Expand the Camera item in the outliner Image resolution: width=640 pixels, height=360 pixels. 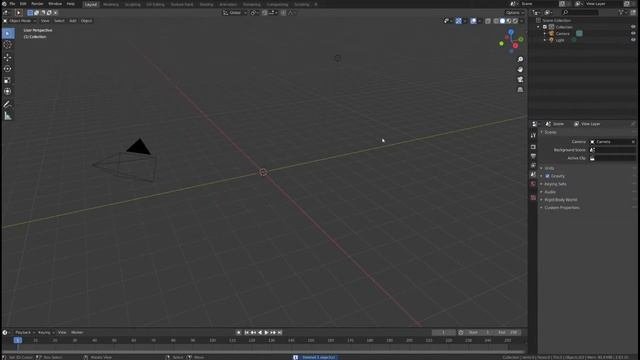[x=545, y=33]
